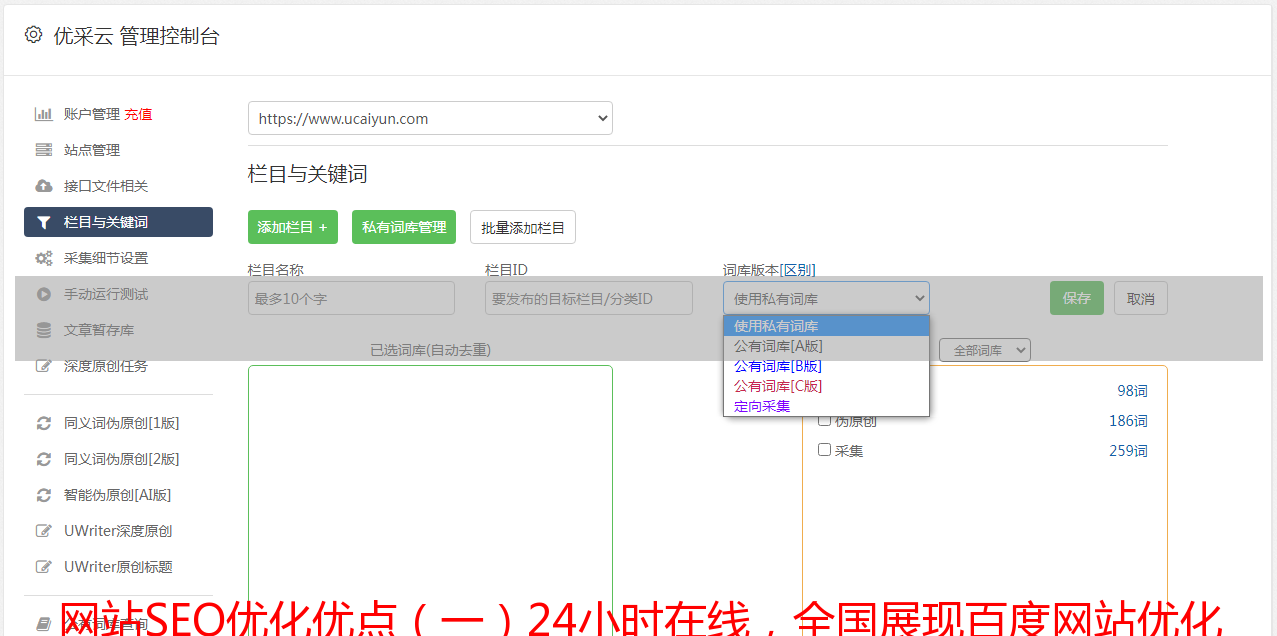1277x636 pixels.
Task: Click the refresh icon beside 同义词伪原创[2版]
Action: point(44,459)
